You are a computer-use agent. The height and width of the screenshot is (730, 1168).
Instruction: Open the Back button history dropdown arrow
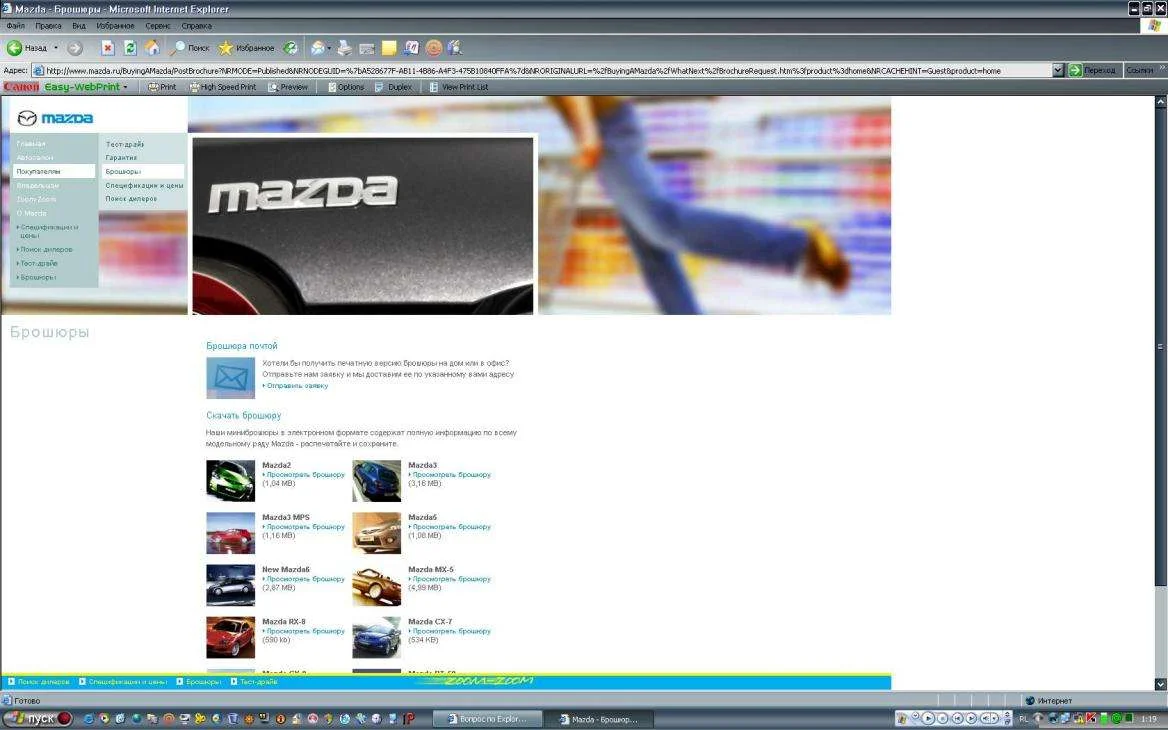(x=56, y=48)
